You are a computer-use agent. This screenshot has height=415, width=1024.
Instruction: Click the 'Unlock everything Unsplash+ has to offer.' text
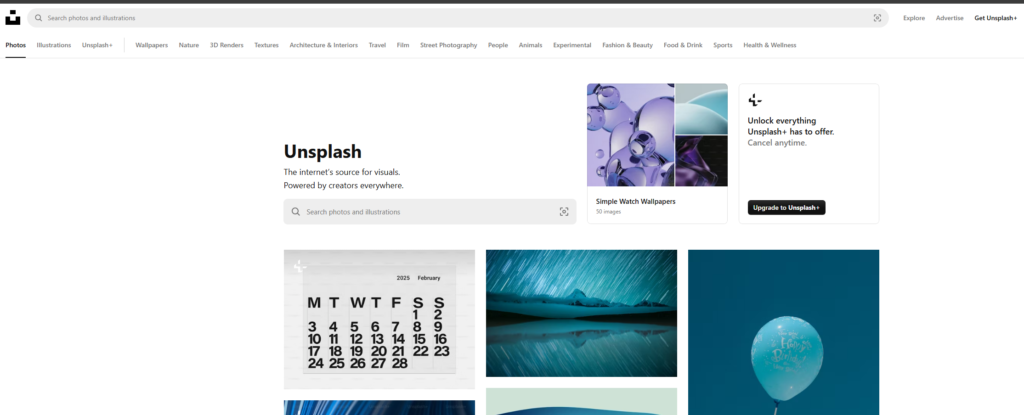pos(791,126)
